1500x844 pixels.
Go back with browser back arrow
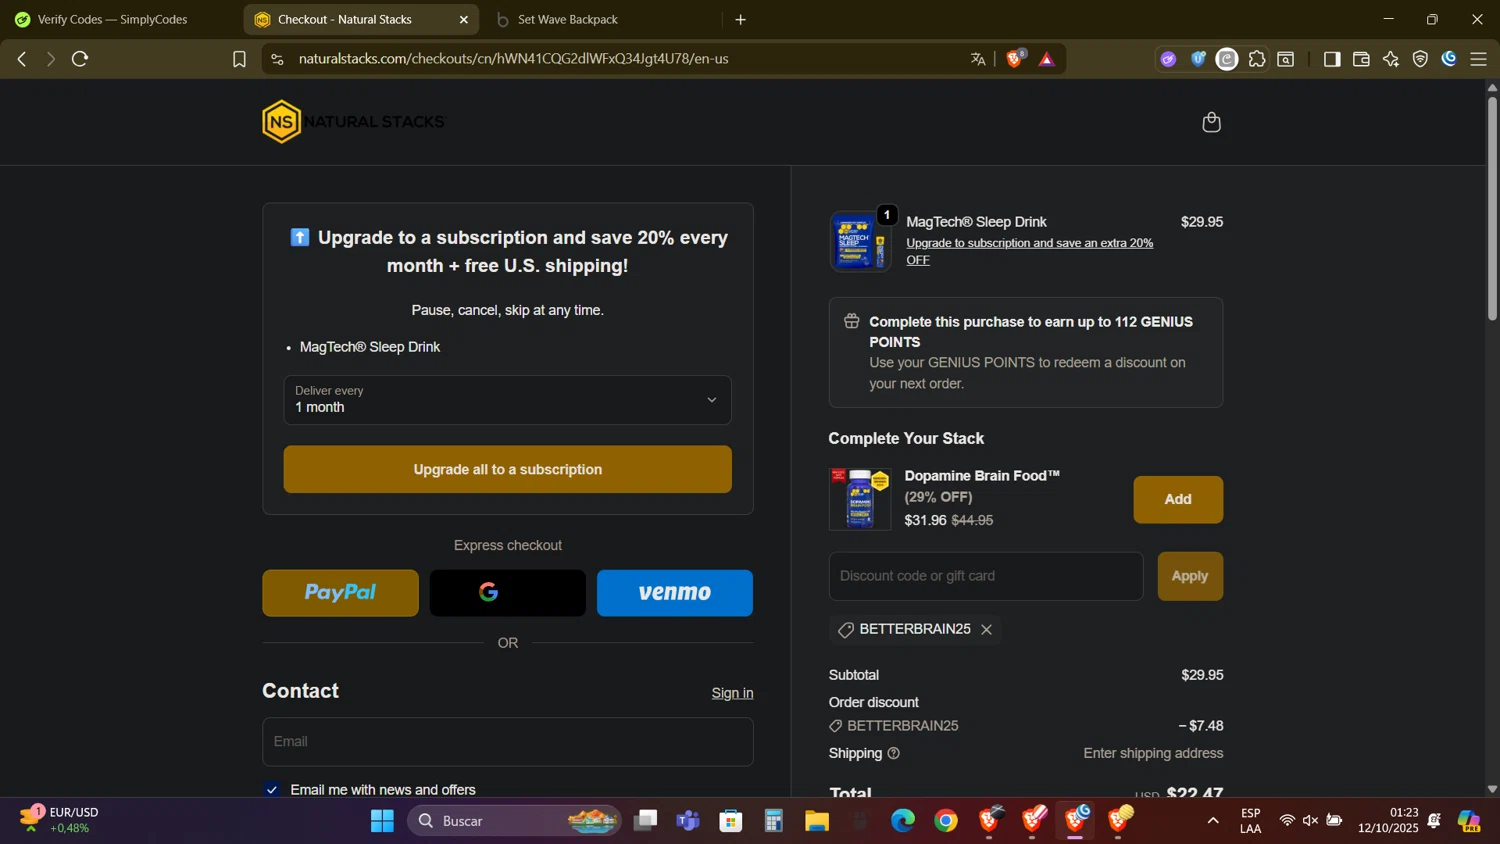21,59
